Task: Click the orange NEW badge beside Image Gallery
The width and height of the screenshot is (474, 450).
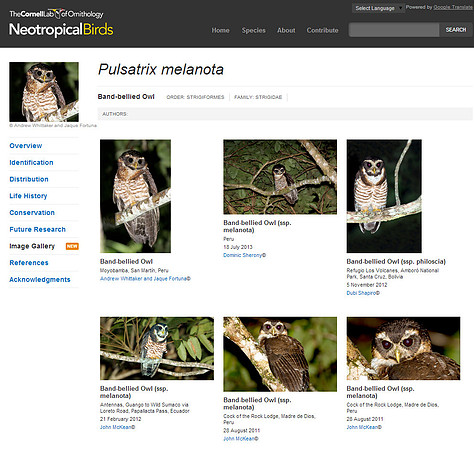Action: point(72,246)
